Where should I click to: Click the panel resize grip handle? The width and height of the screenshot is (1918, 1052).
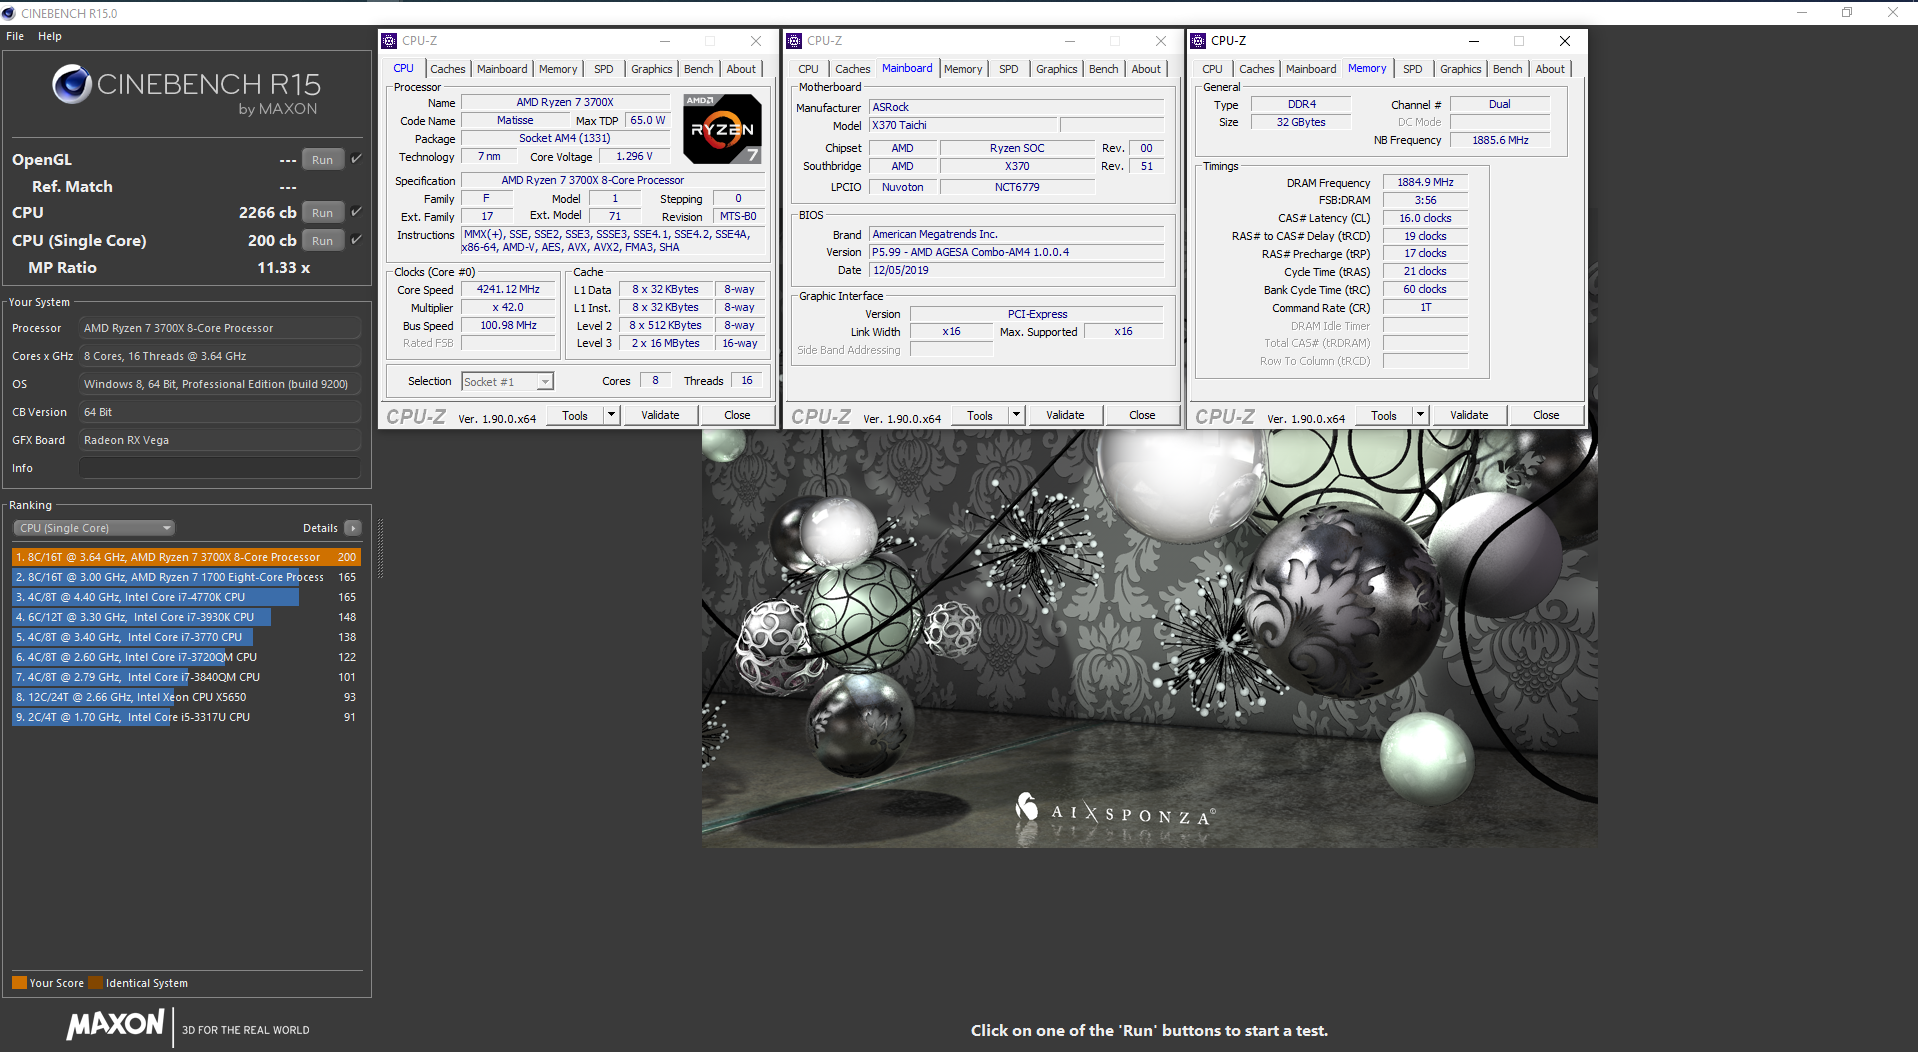(380, 548)
